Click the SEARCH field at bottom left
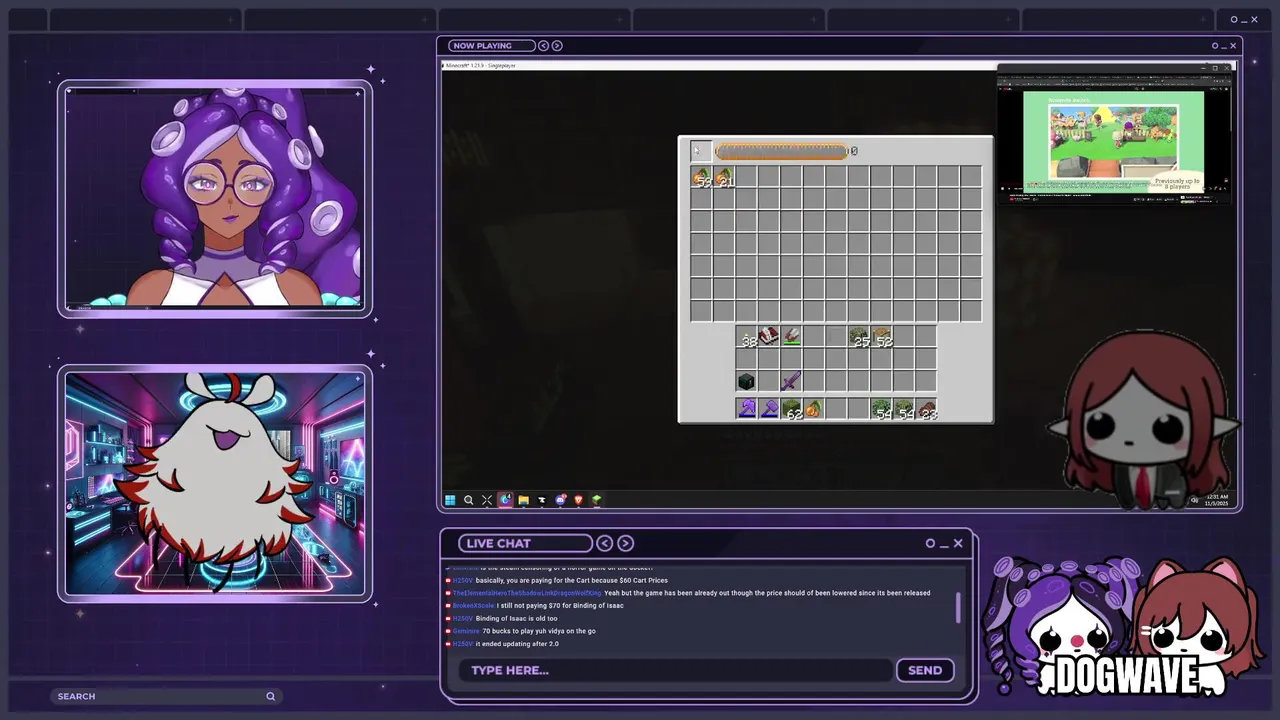The width and height of the screenshot is (1280, 720). [165, 696]
